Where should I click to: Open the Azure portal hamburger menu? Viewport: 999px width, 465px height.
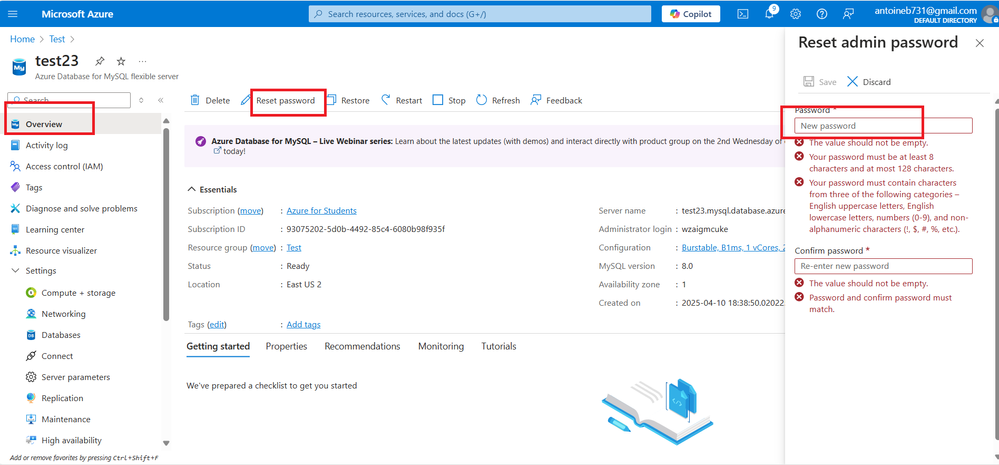pyautogui.click(x=13, y=13)
